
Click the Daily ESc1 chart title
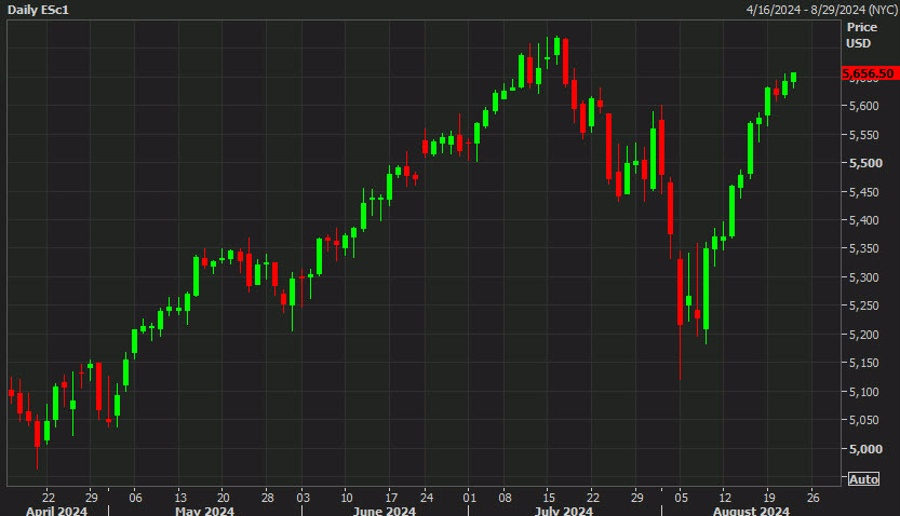tap(38, 10)
